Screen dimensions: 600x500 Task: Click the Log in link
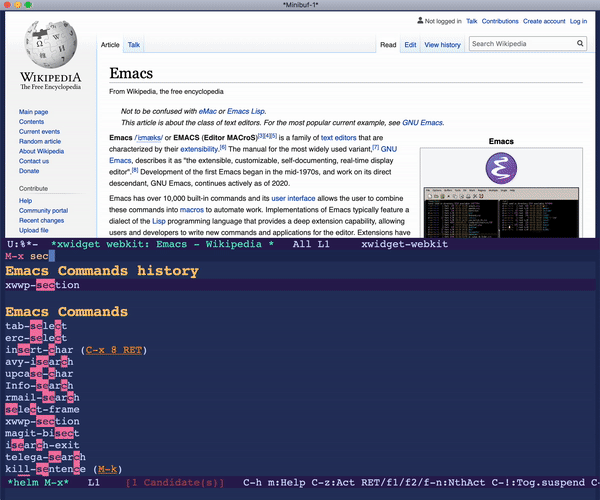click(x=578, y=21)
